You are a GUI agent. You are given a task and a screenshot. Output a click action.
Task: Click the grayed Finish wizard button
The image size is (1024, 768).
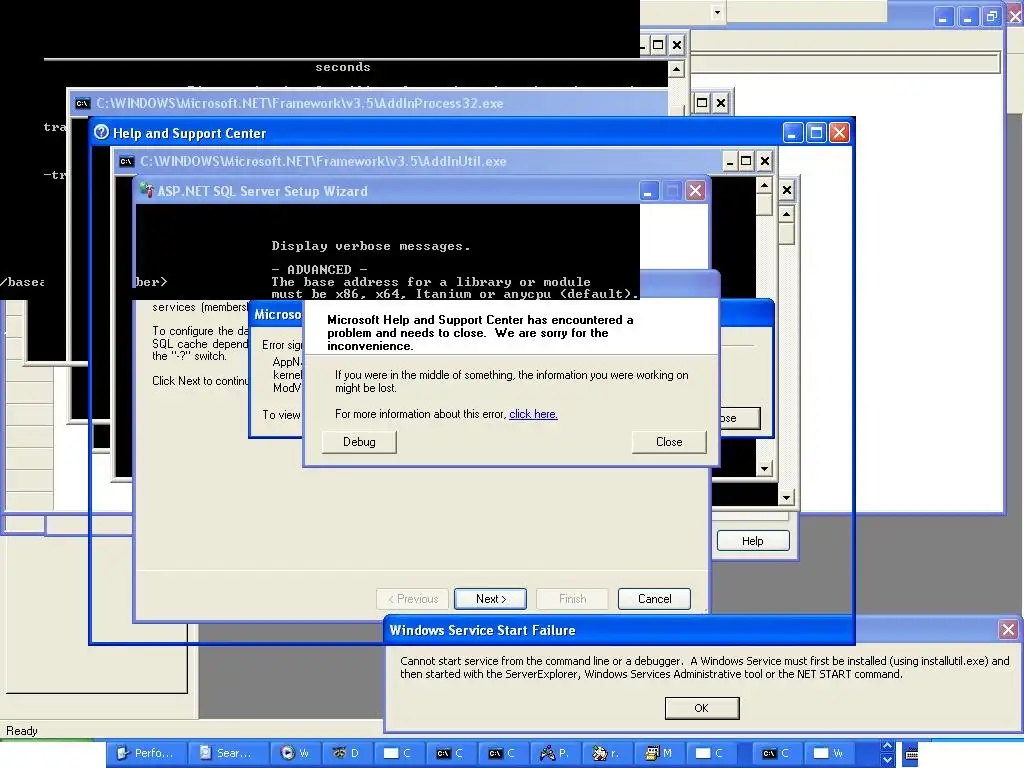click(573, 599)
